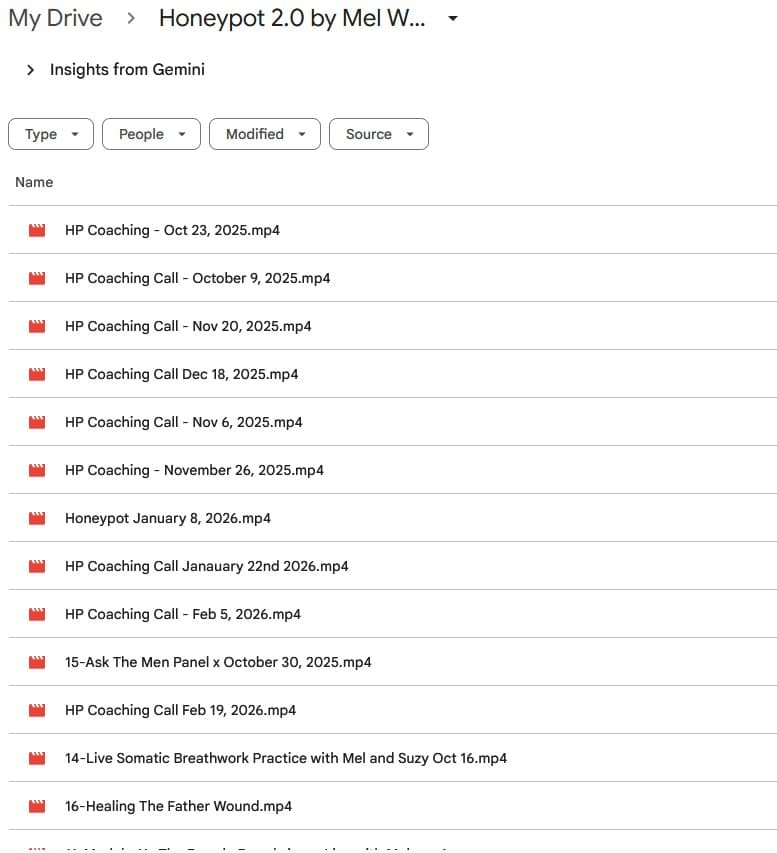This screenshot has height=853, width=777.
Task: Select HP Coaching Call - Nov 20, 2025.mp4
Action: pos(188,326)
